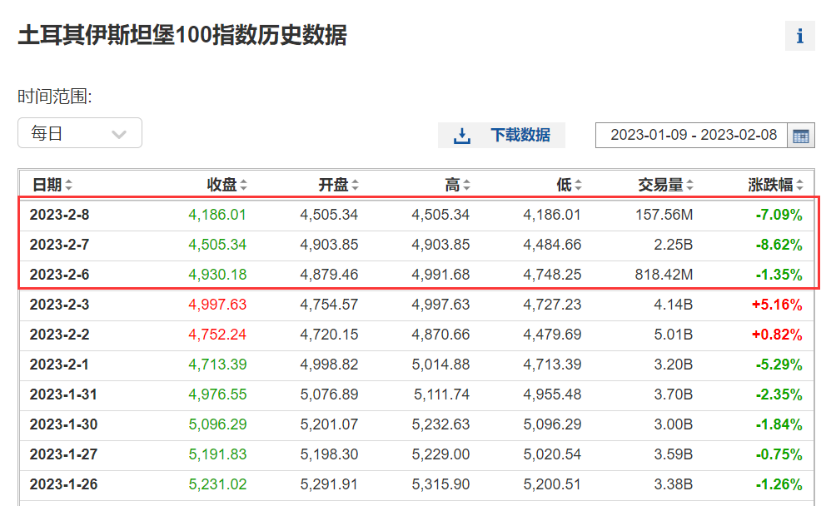This screenshot has height=506, width=831.
Task: Click opening price 4,998.82
Action: tap(329, 365)
